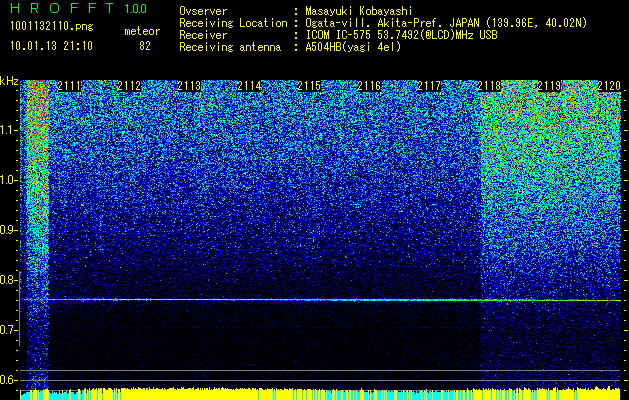Click the 2112 time marker

[x=129, y=86]
